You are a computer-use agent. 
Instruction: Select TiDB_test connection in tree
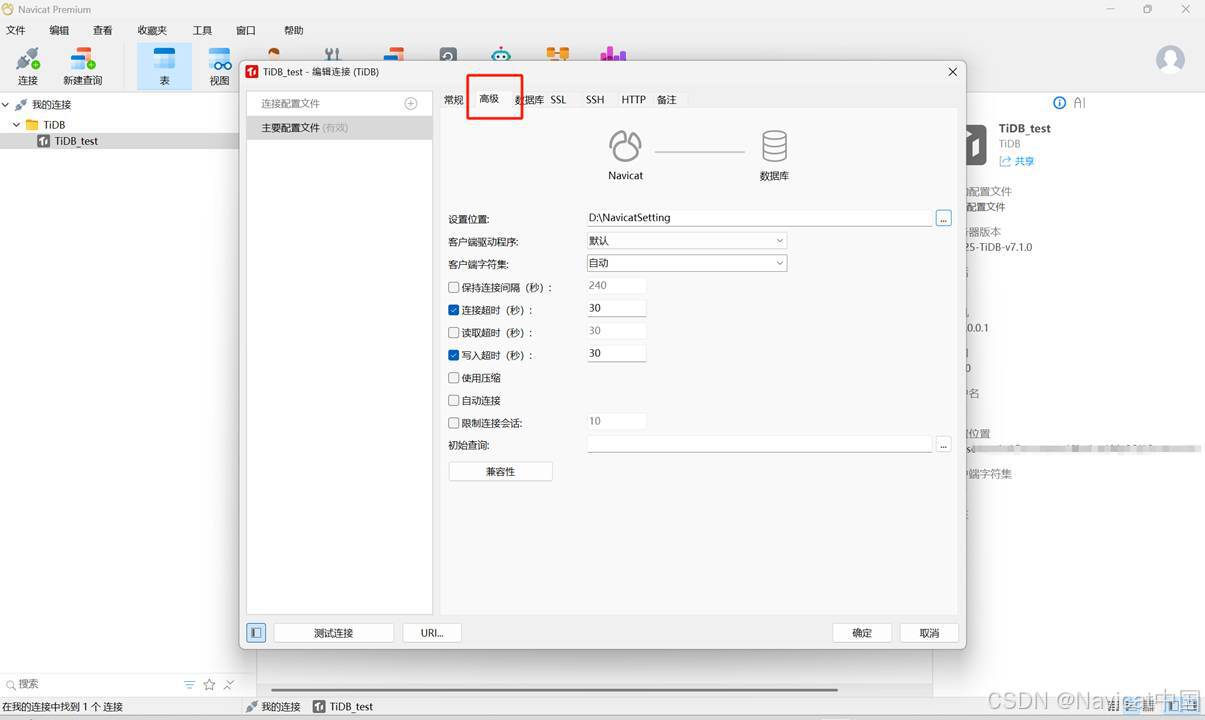coord(76,141)
